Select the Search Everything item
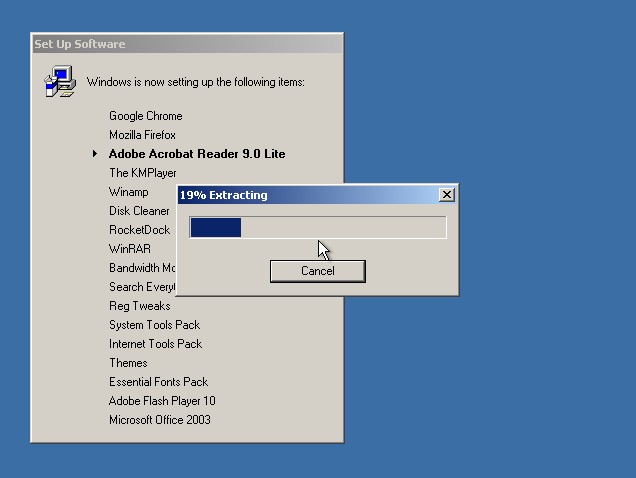Viewport: 636px width, 478px height. 142,287
